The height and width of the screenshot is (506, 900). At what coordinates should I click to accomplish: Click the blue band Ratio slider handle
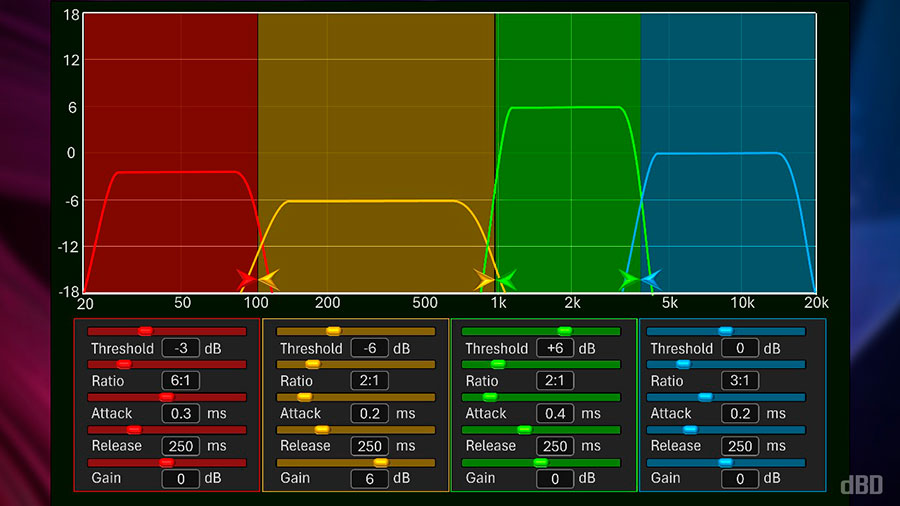pos(683,364)
